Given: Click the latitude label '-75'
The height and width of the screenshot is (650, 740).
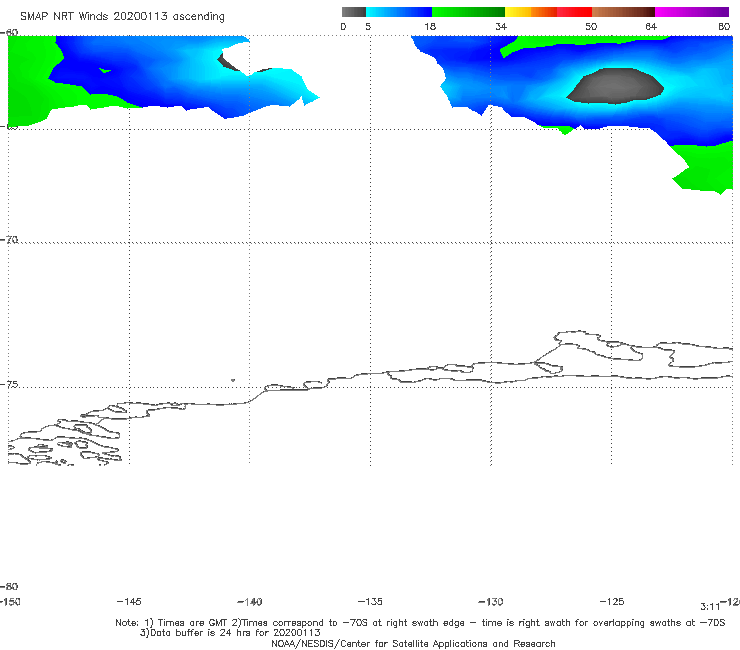Looking at the screenshot, I should coord(9,385).
